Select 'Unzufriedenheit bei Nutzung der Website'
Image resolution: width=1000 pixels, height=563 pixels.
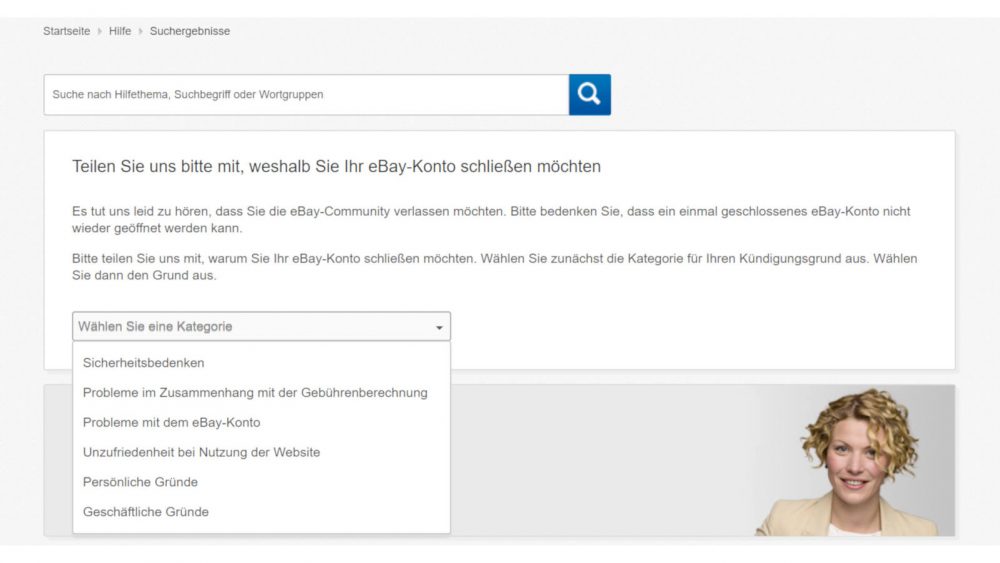(261, 452)
